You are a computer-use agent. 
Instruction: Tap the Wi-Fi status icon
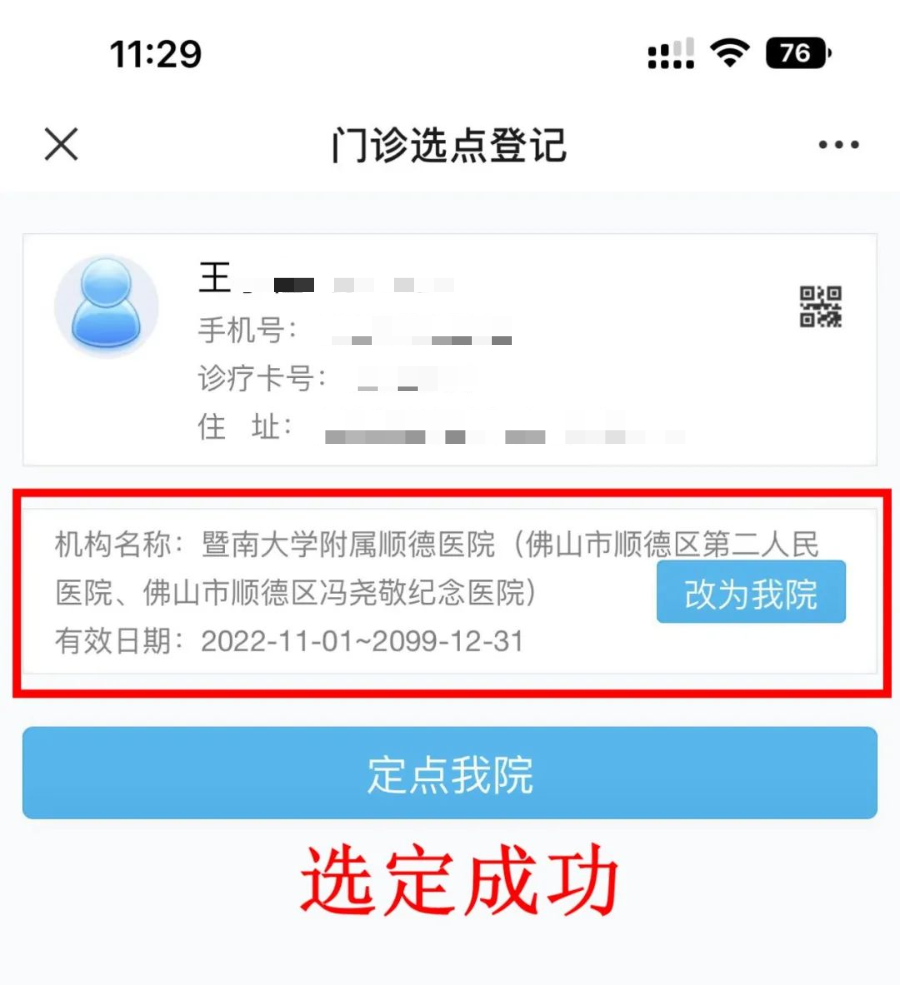point(729,53)
